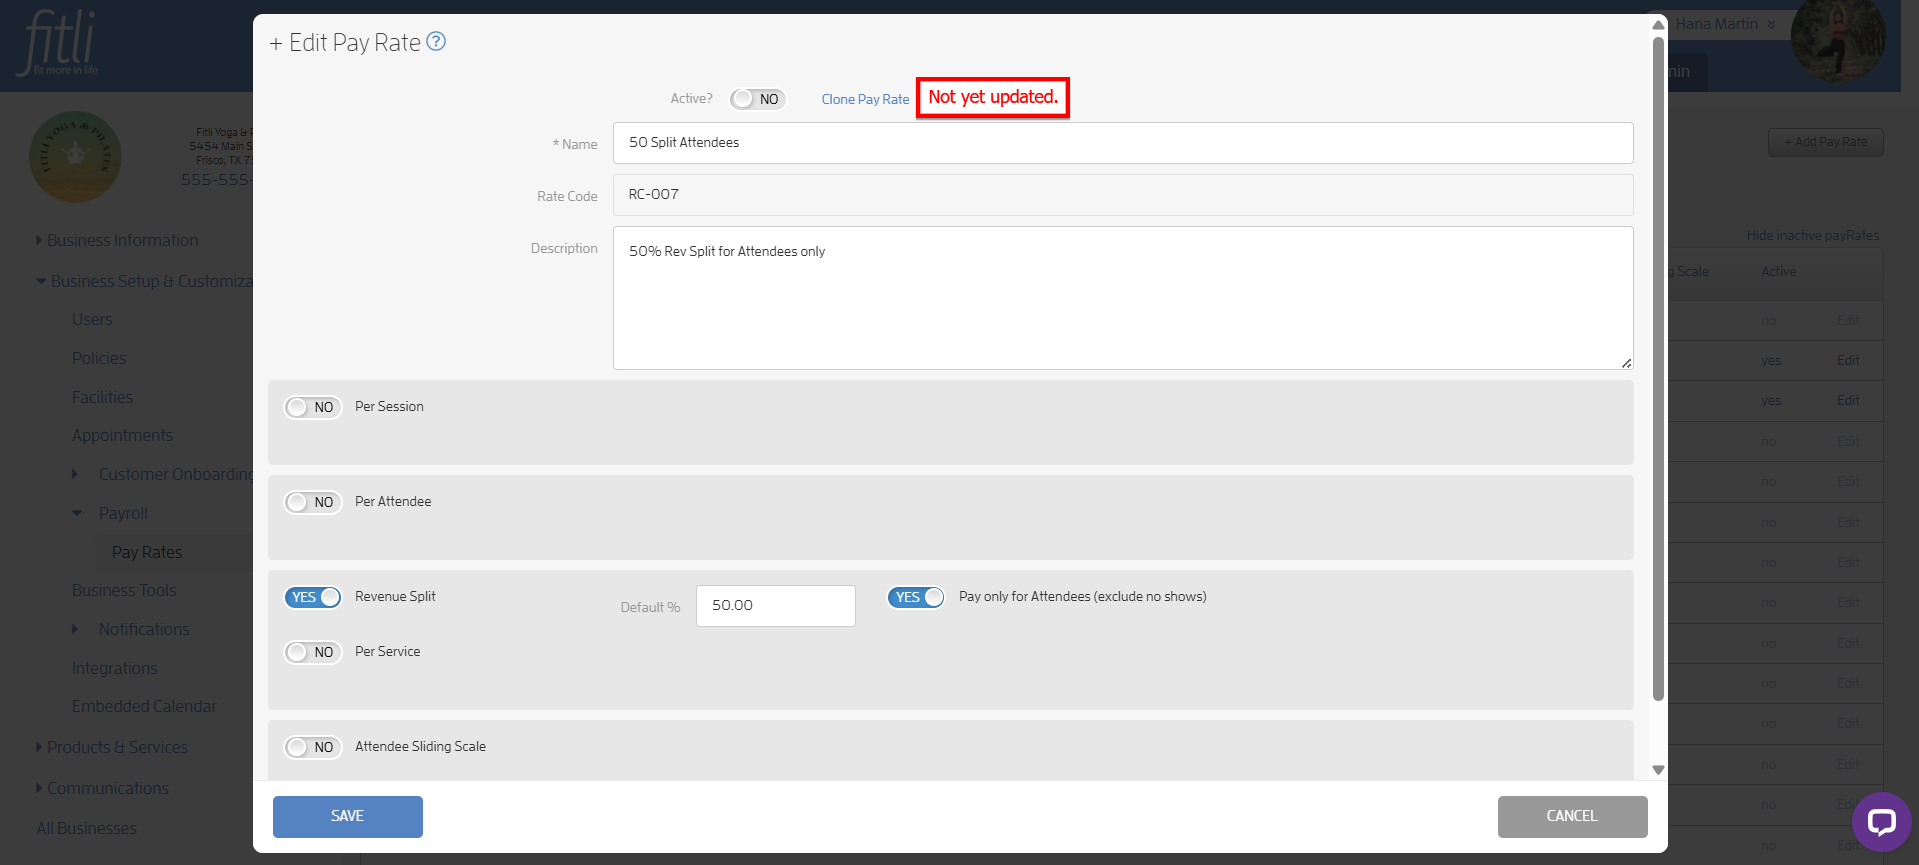This screenshot has width=1919, height=865.
Task: Click the Name field with 50 Split Attendees
Action: (x=1123, y=143)
